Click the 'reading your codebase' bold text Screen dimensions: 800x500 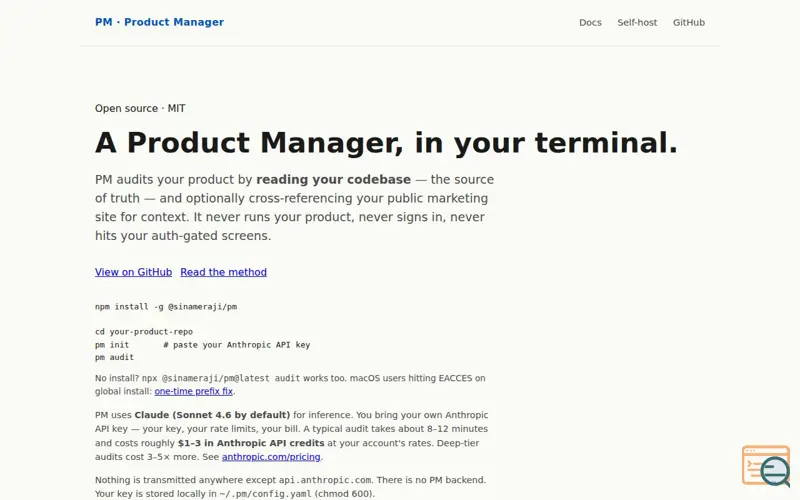tap(333, 180)
